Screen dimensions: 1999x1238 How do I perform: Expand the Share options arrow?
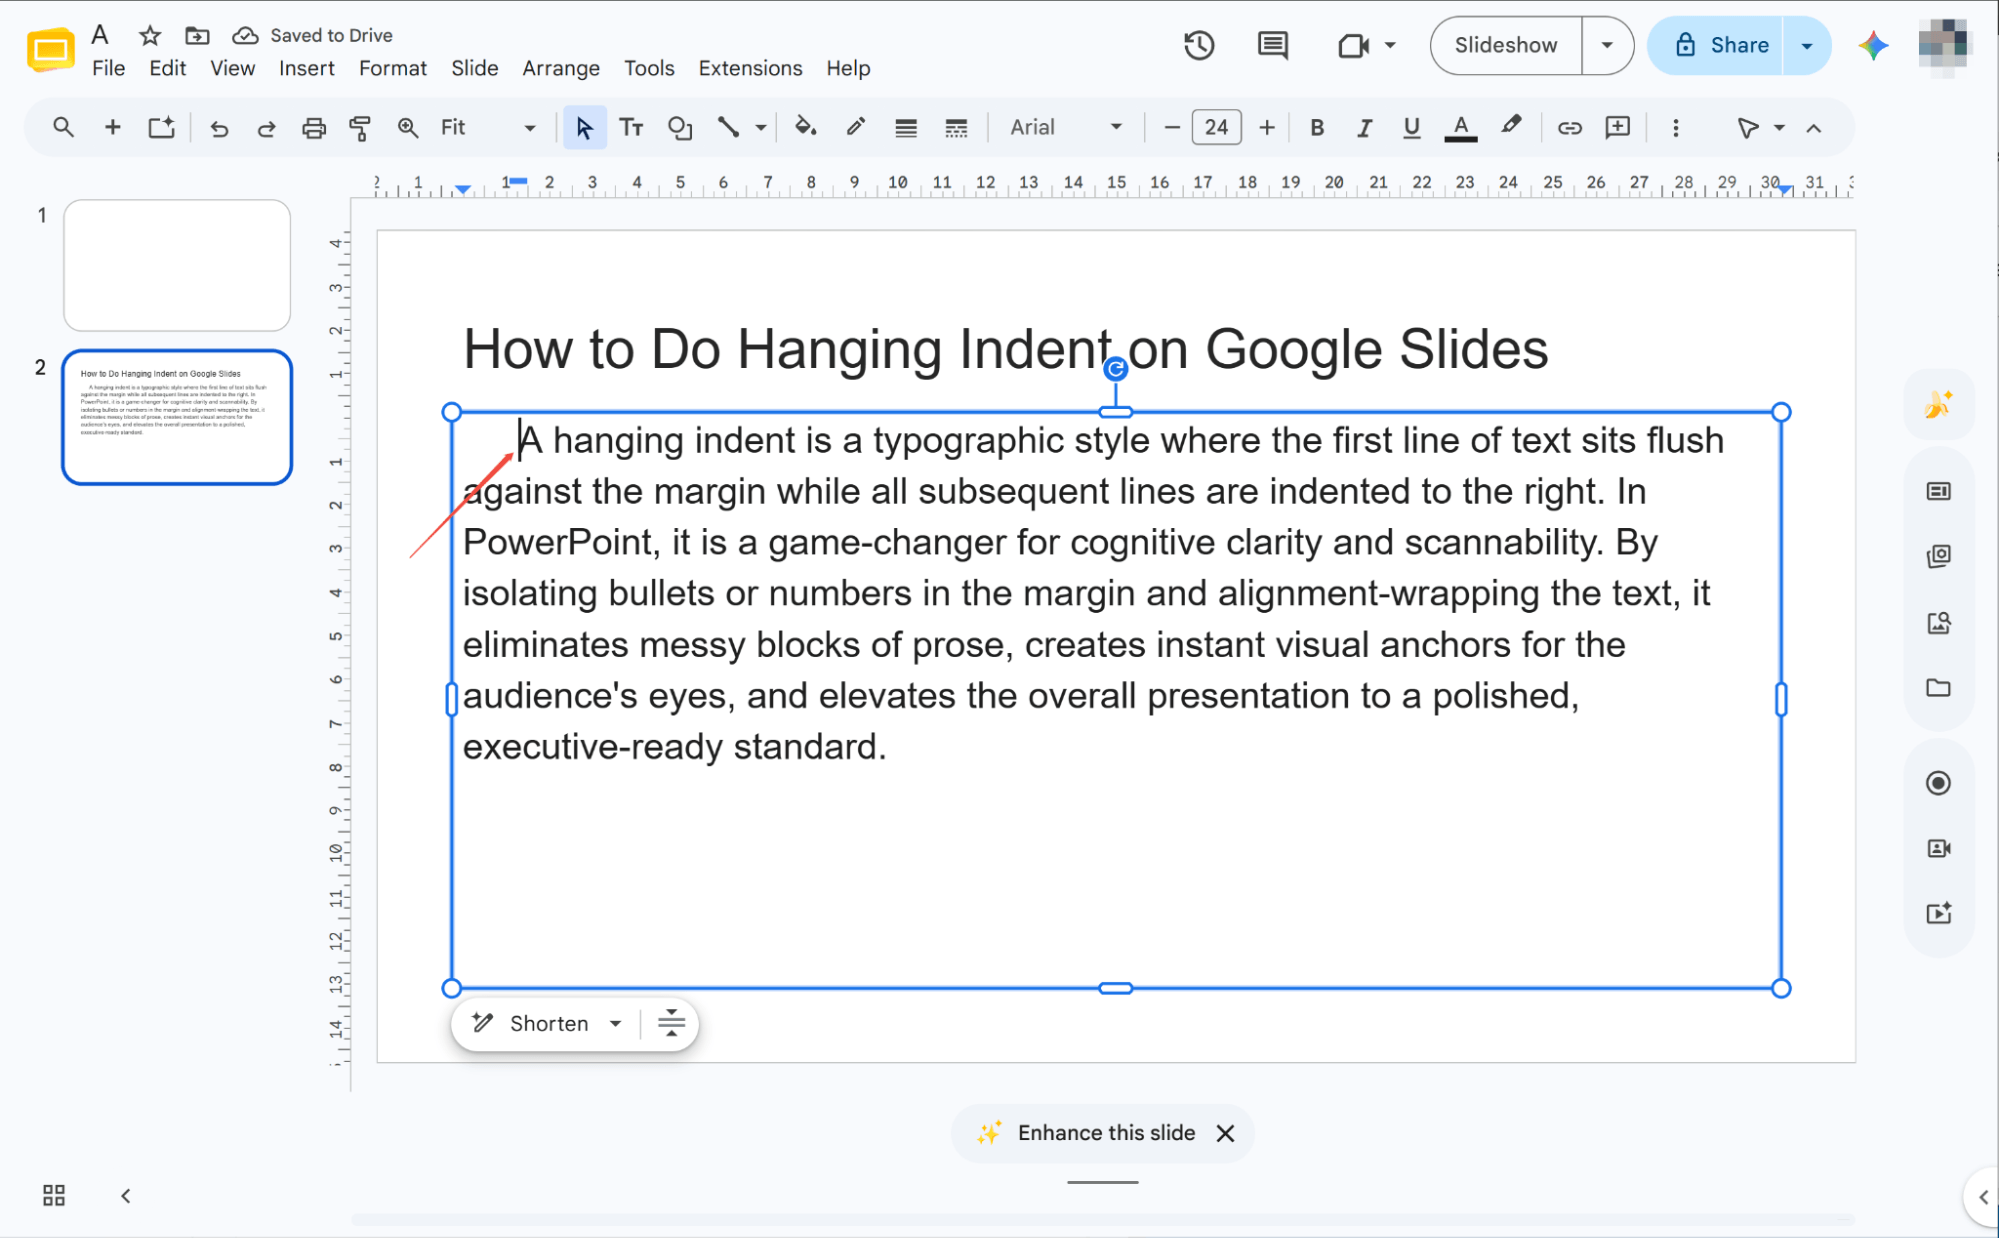pyautogui.click(x=1806, y=45)
